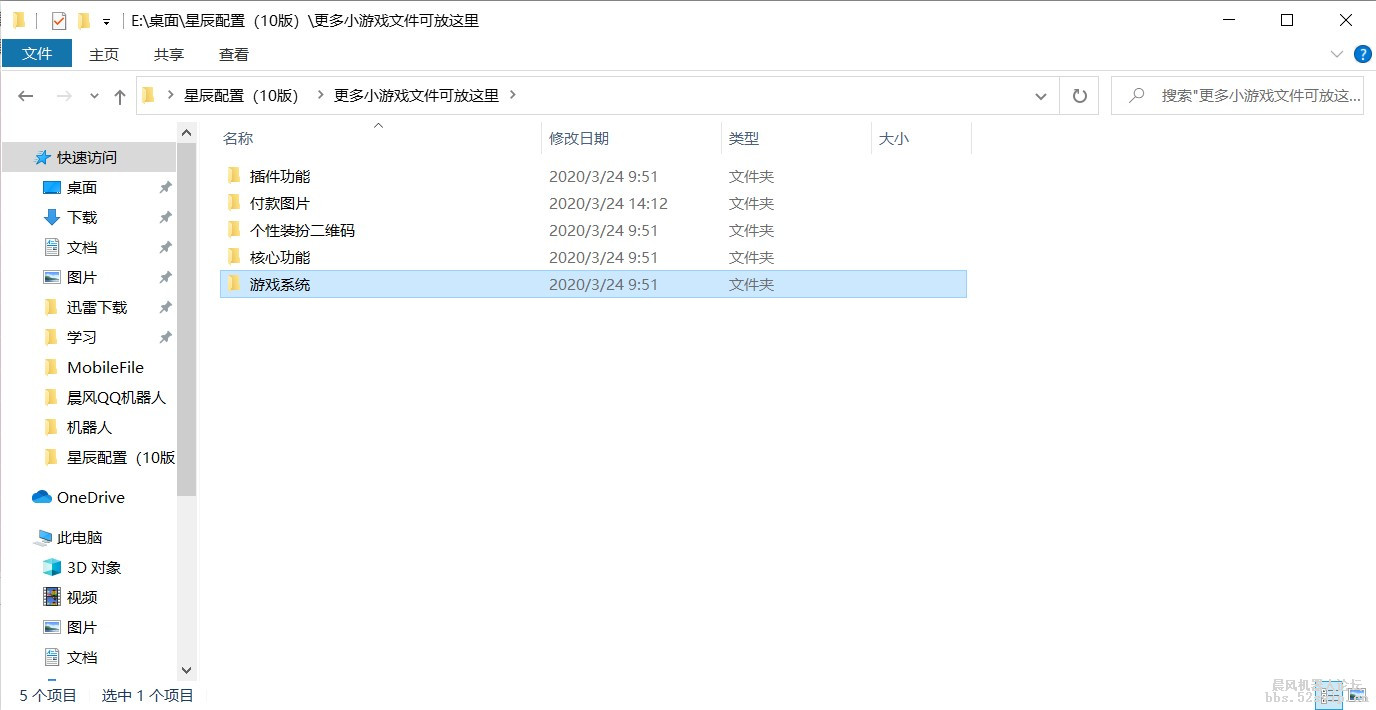Click the Up one level arrow
Image resolution: width=1376 pixels, height=710 pixels.
119,95
